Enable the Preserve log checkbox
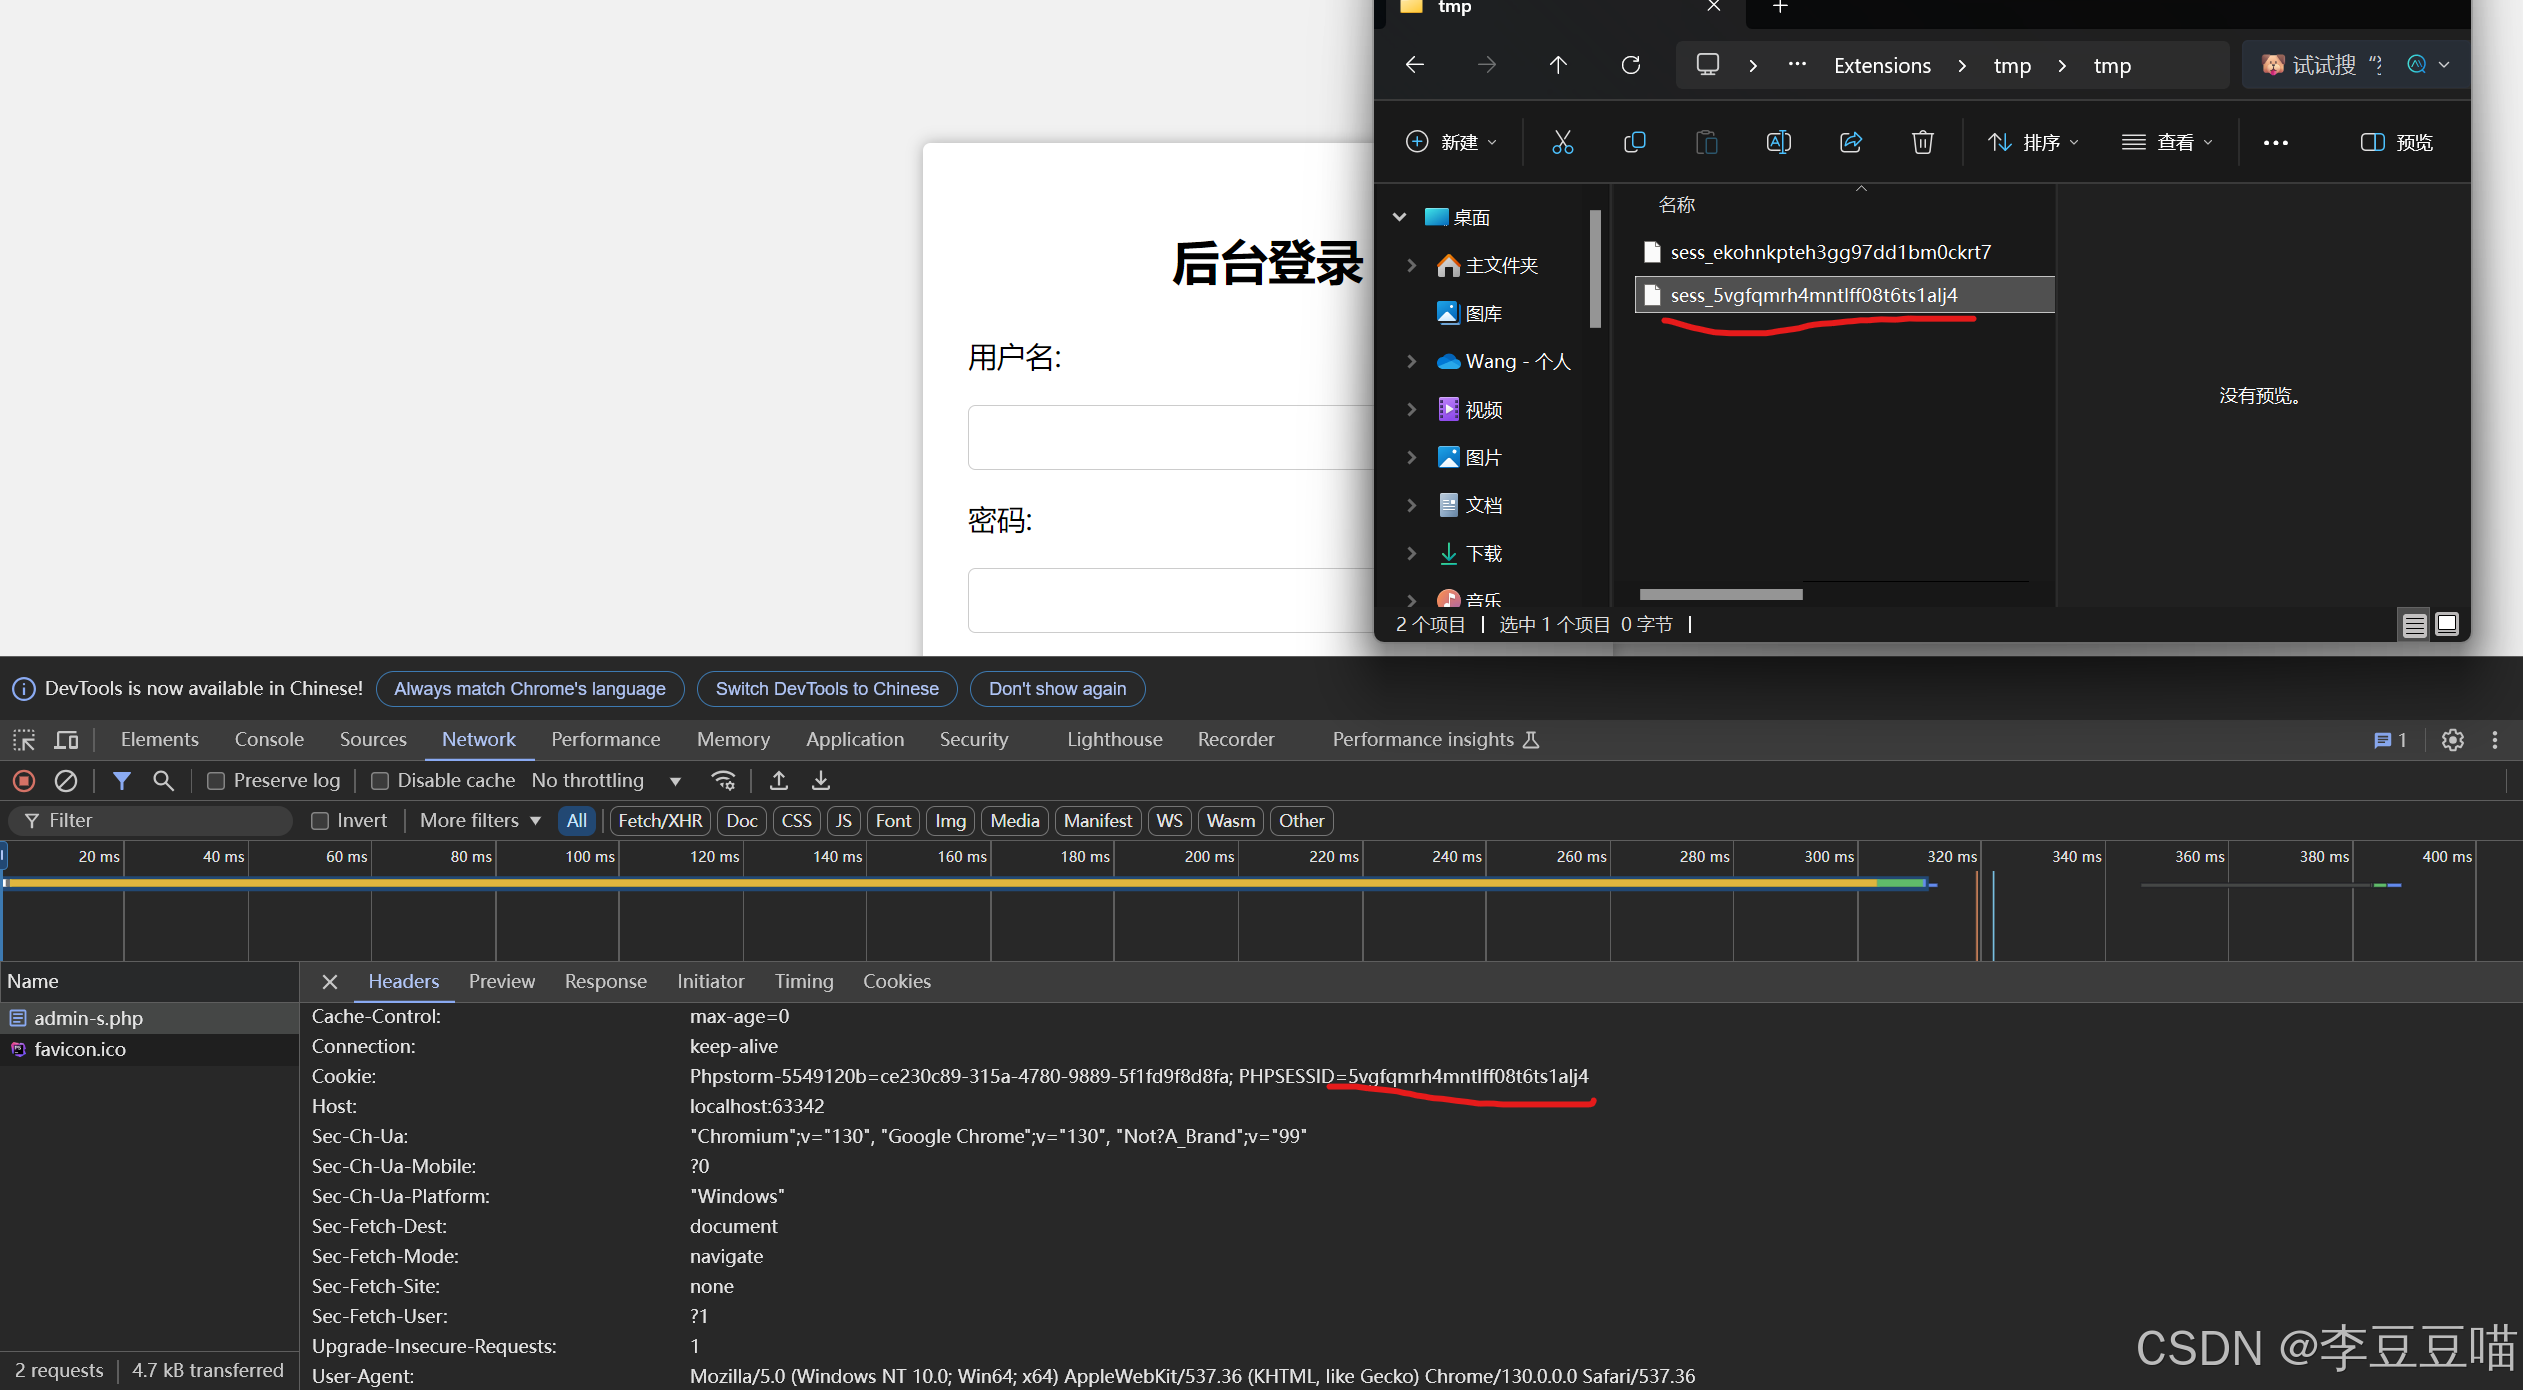Screen dimensions: 2523x1390 coord(216,781)
